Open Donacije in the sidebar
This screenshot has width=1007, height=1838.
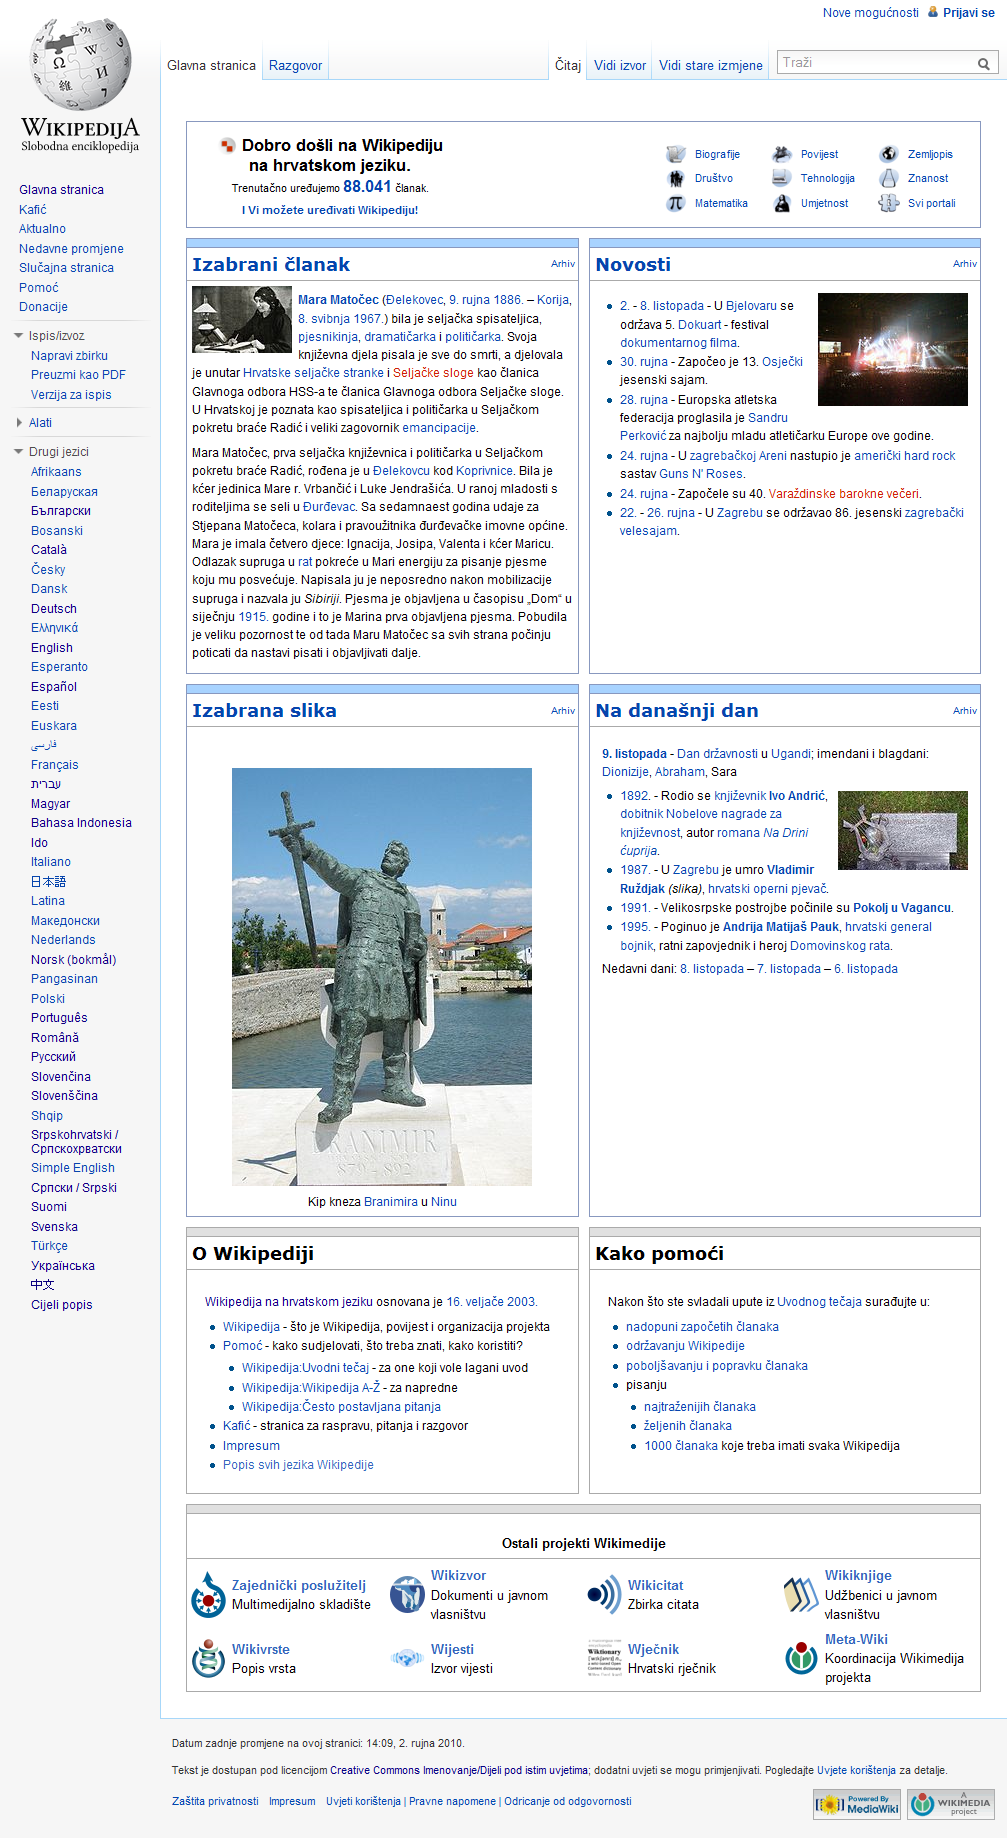(43, 307)
